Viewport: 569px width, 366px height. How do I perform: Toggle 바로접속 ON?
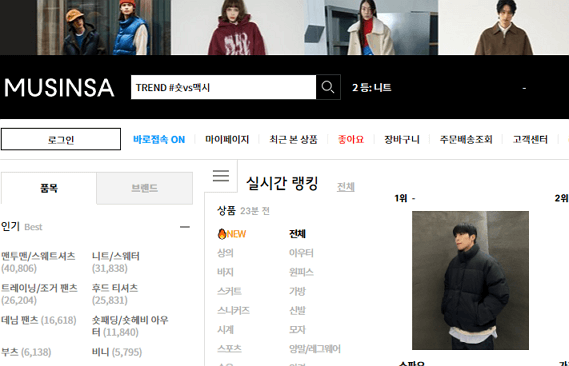click(x=159, y=140)
